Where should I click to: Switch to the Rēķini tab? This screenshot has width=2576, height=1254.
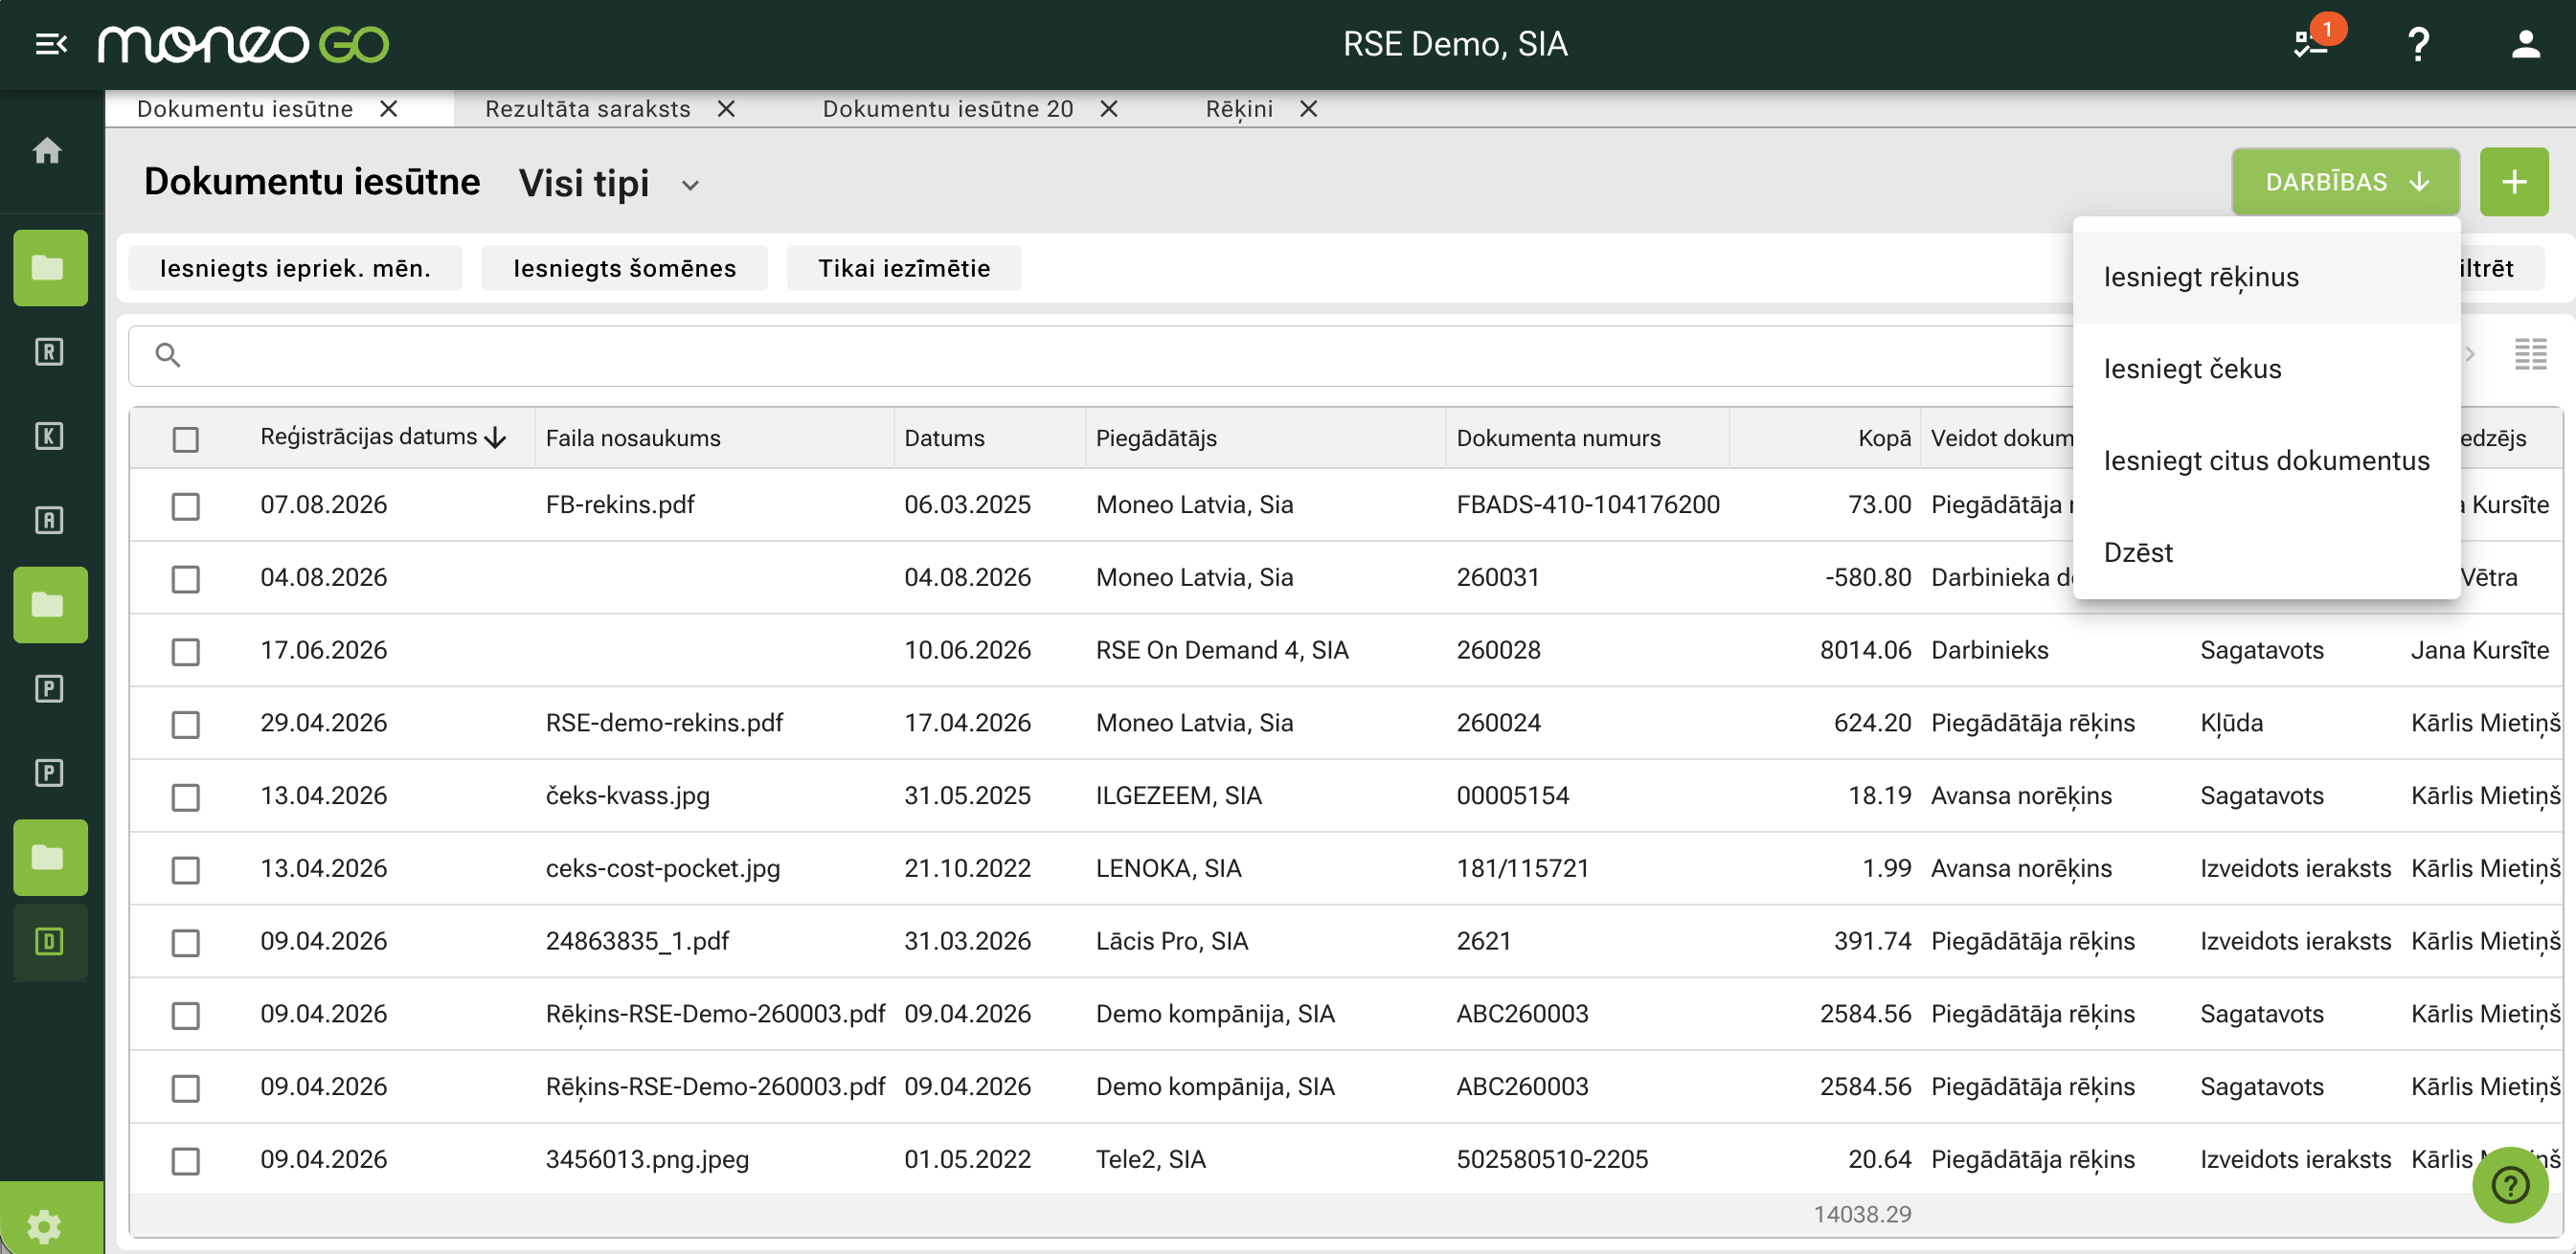tap(1239, 109)
